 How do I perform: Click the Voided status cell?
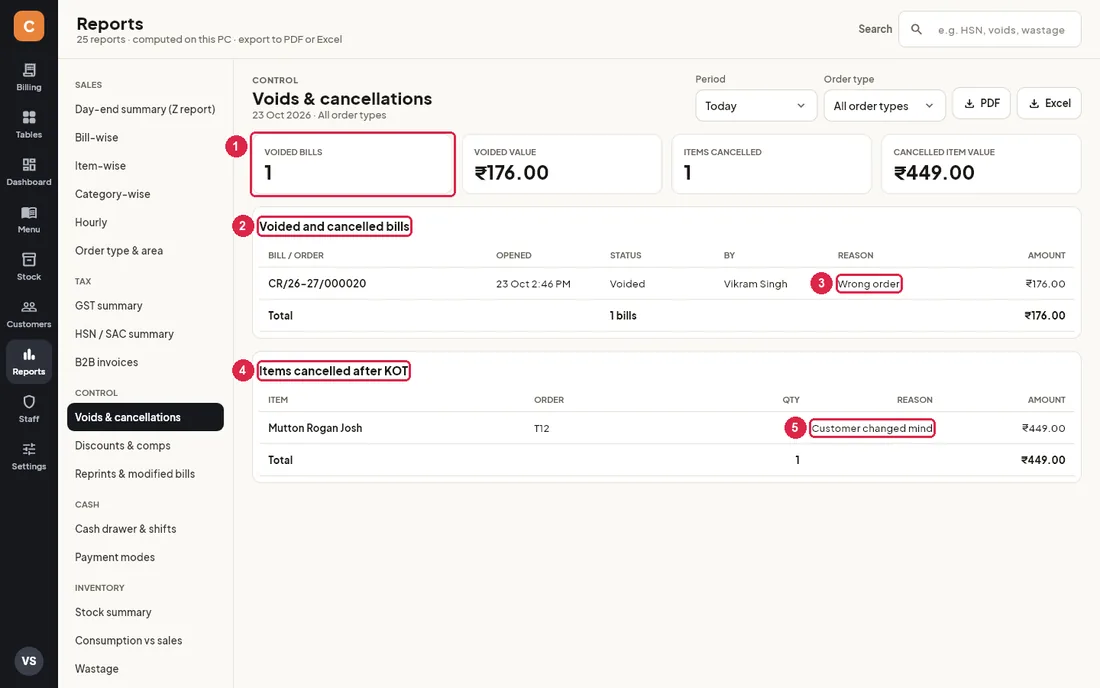[627, 284]
